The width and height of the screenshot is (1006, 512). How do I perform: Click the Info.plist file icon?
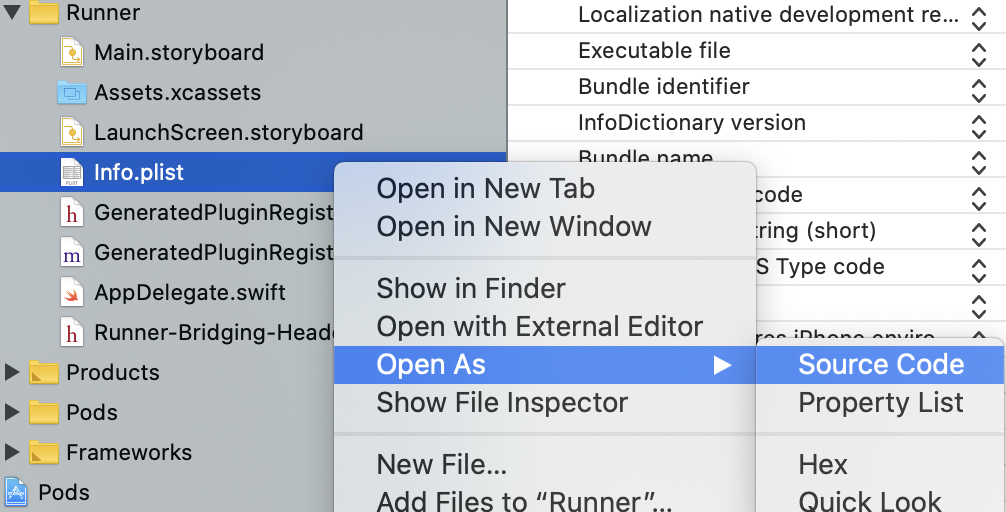click(x=72, y=172)
